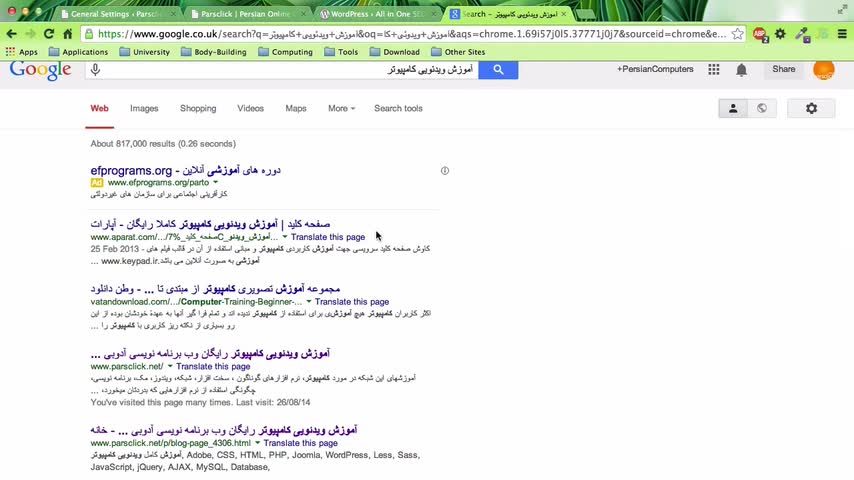Click Translate this page for vatandownload result
This screenshot has height=480, width=854.
pyautogui.click(x=352, y=302)
